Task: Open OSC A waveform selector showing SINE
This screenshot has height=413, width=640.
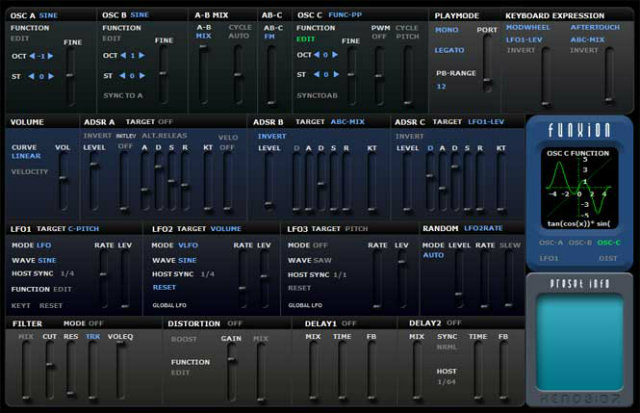Action: click(48, 16)
